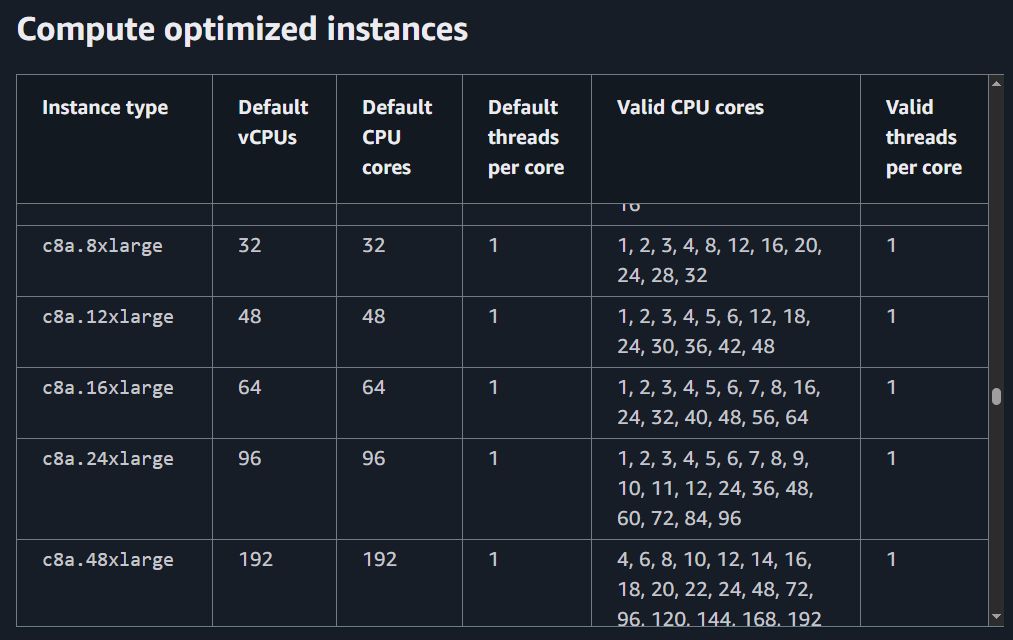This screenshot has width=1013, height=640.
Task: Click the Default threads per core header
Action: [525, 137]
